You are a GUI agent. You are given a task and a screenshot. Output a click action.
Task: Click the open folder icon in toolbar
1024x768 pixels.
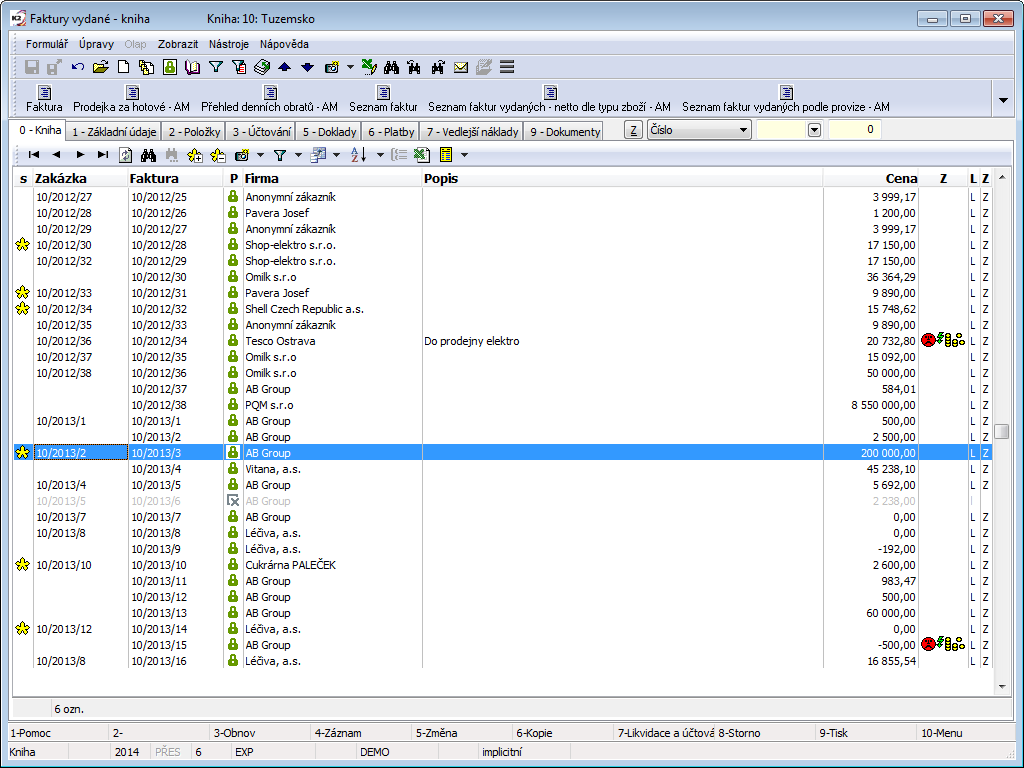100,67
